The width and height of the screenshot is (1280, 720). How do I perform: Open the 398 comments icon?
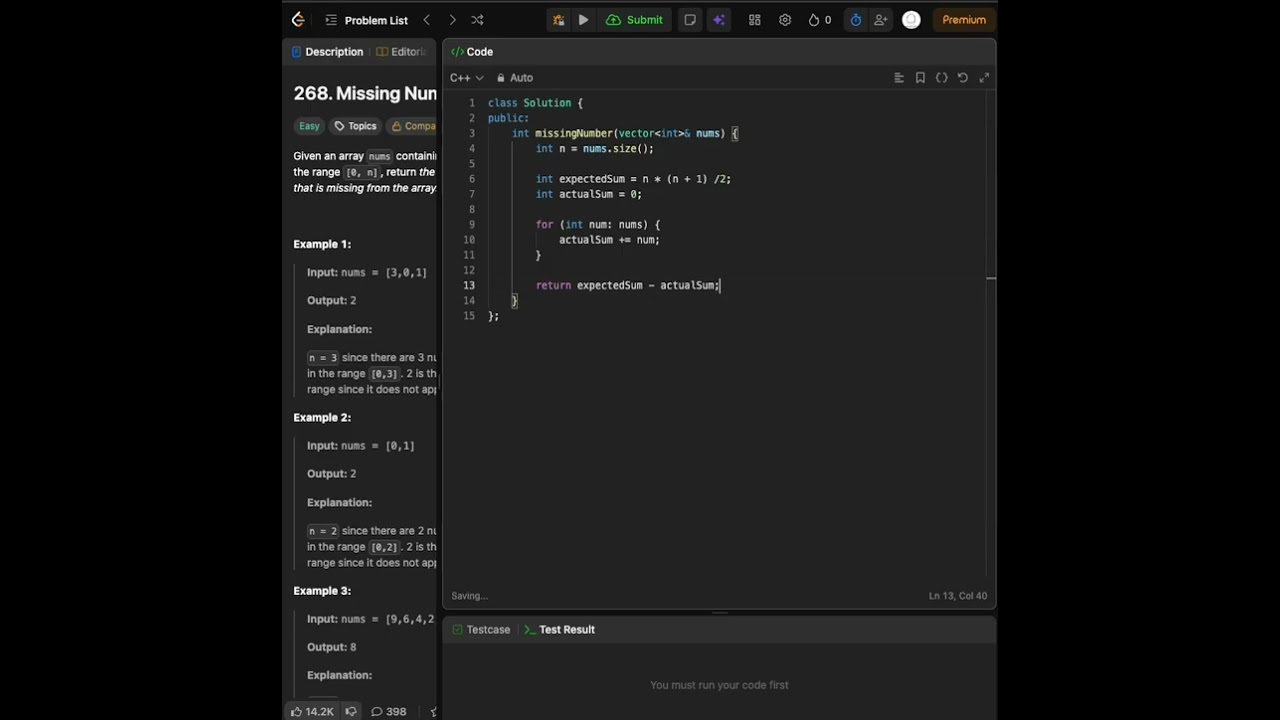click(388, 712)
